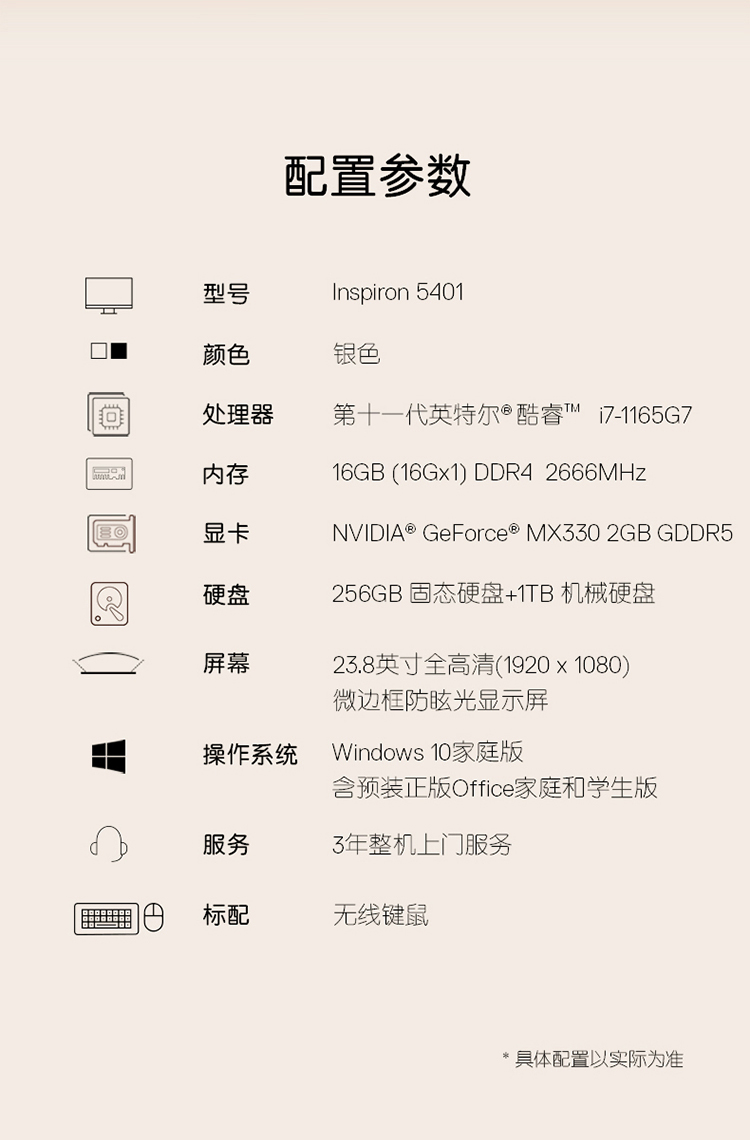Screen dimensions: 750x1140
Task: Click the Windows logo icon
Action: click(109, 756)
